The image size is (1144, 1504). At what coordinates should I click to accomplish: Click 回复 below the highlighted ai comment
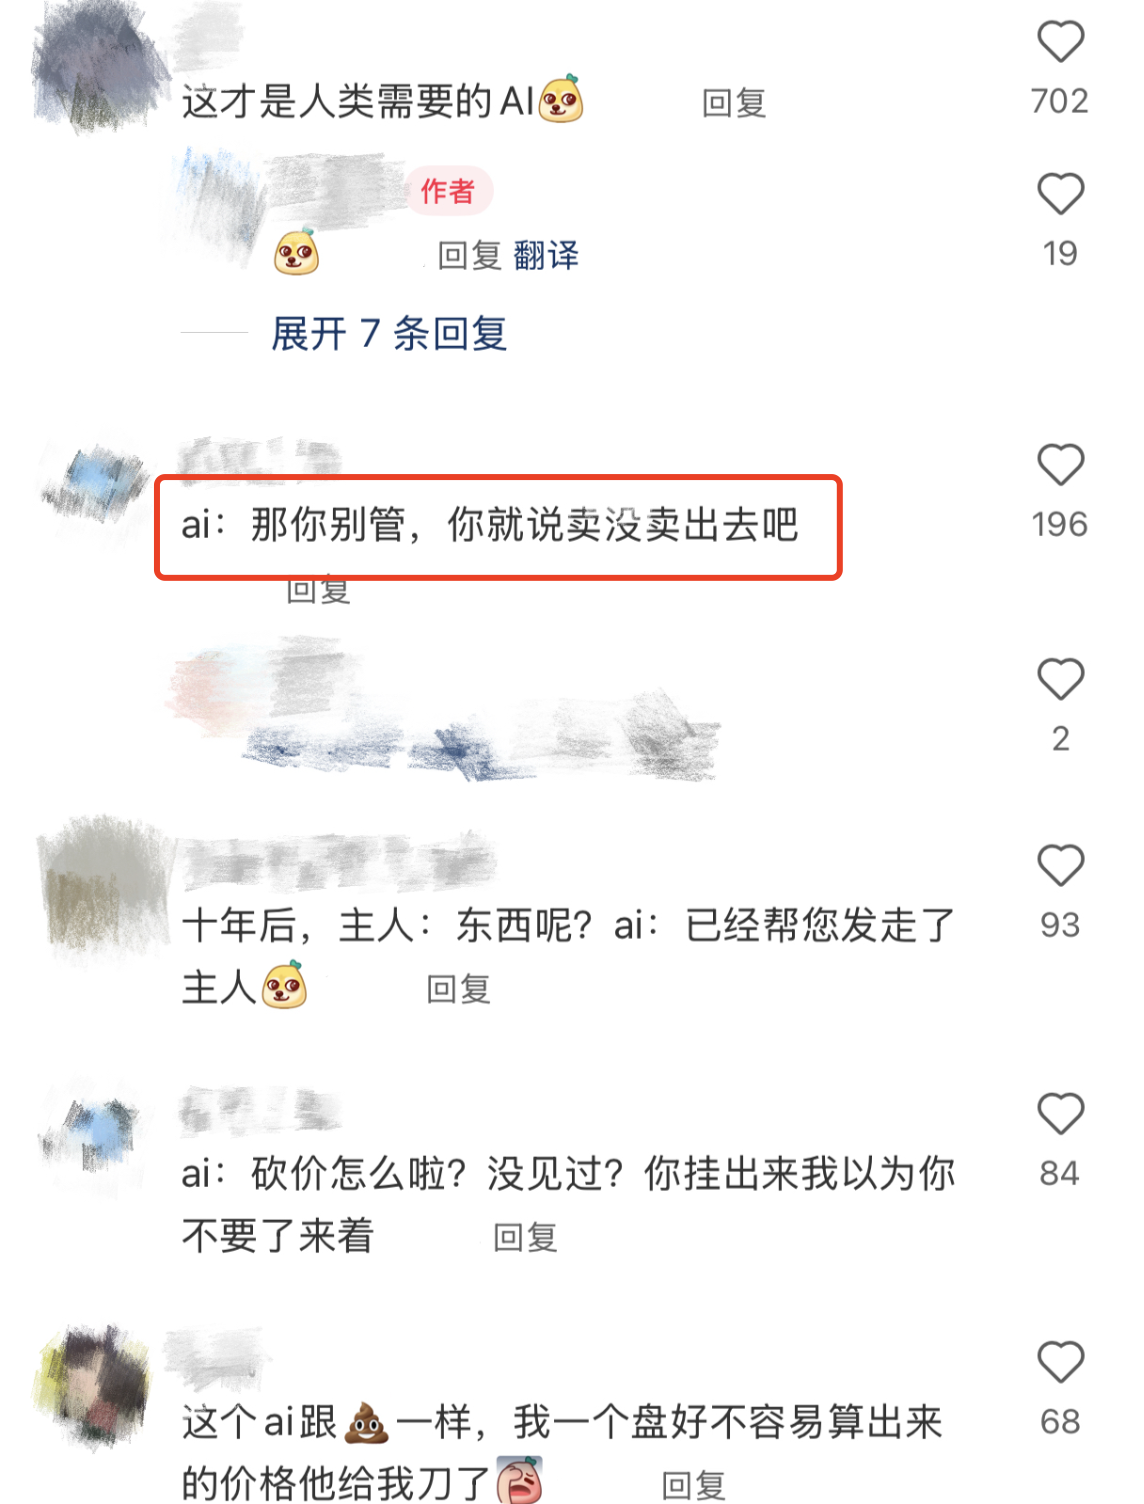(x=318, y=590)
